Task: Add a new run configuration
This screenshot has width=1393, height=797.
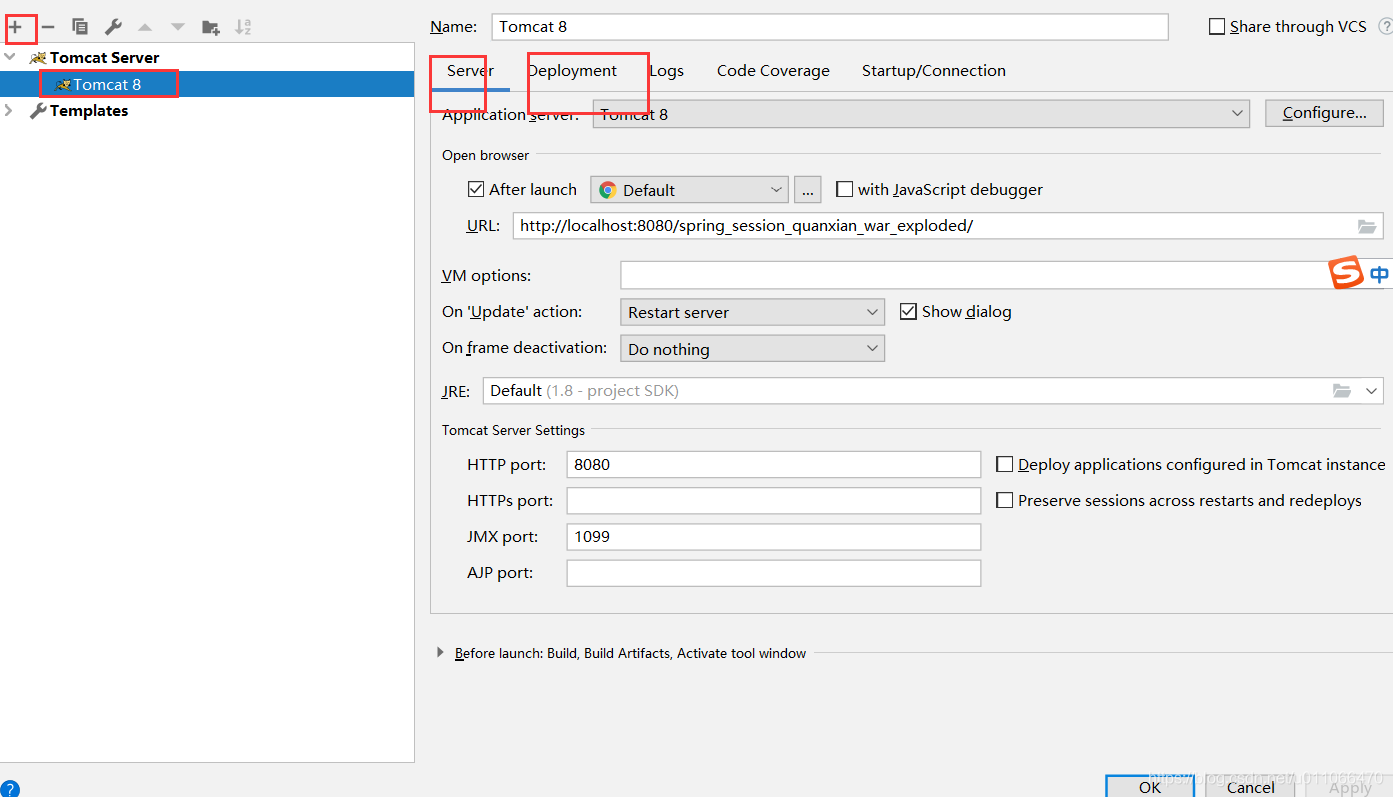Action: (x=15, y=28)
